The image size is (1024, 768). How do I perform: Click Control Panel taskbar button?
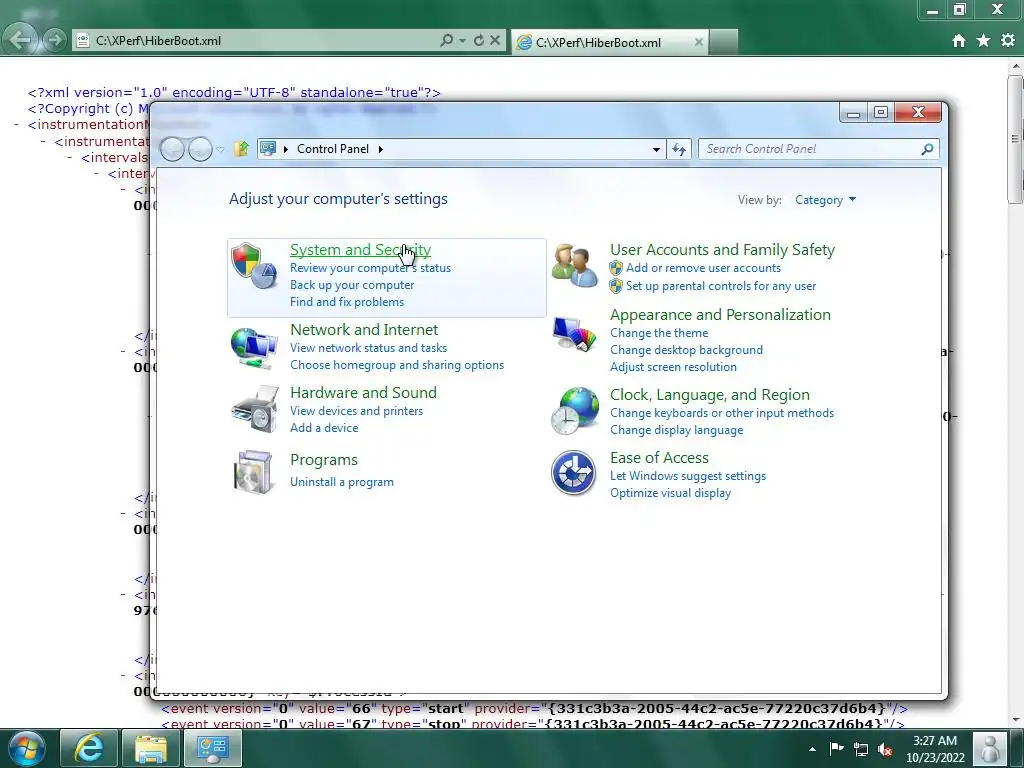click(213, 748)
